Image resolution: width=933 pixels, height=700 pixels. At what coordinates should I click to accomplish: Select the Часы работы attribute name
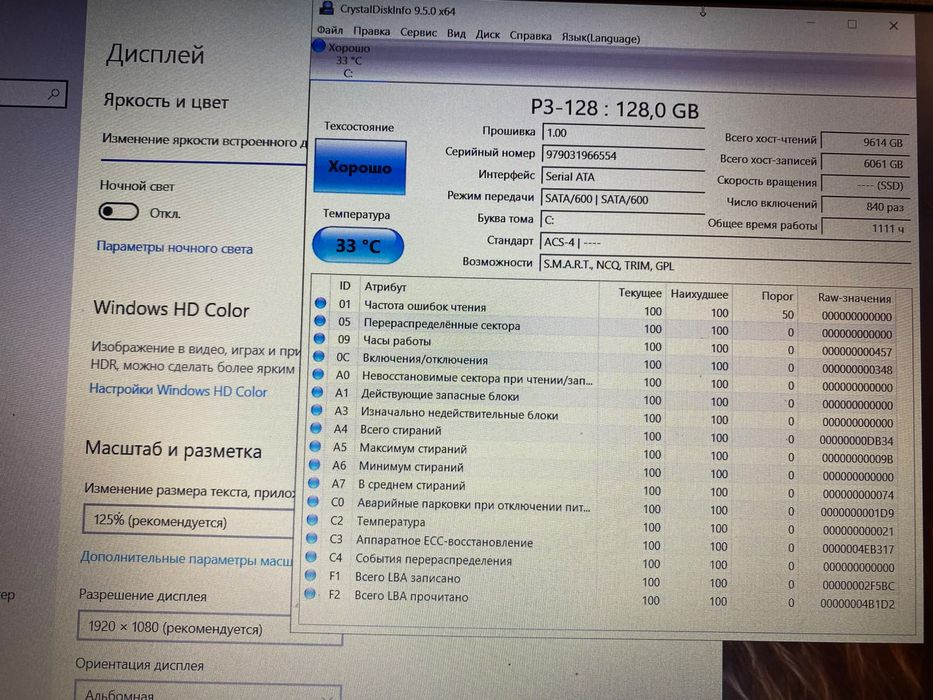397,341
